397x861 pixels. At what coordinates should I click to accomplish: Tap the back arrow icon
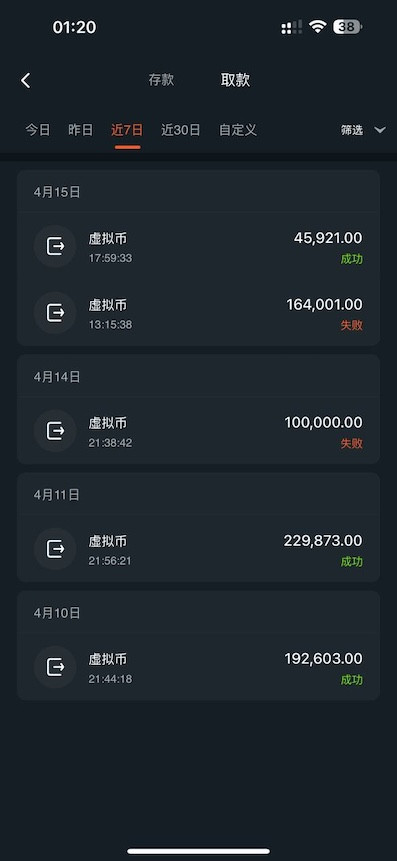(x=25, y=81)
